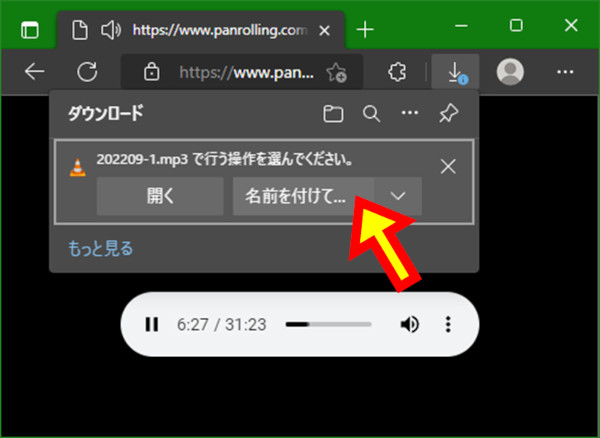The width and height of the screenshot is (600, 438).
Task: Click the VLC cone file icon
Action: pos(78,168)
